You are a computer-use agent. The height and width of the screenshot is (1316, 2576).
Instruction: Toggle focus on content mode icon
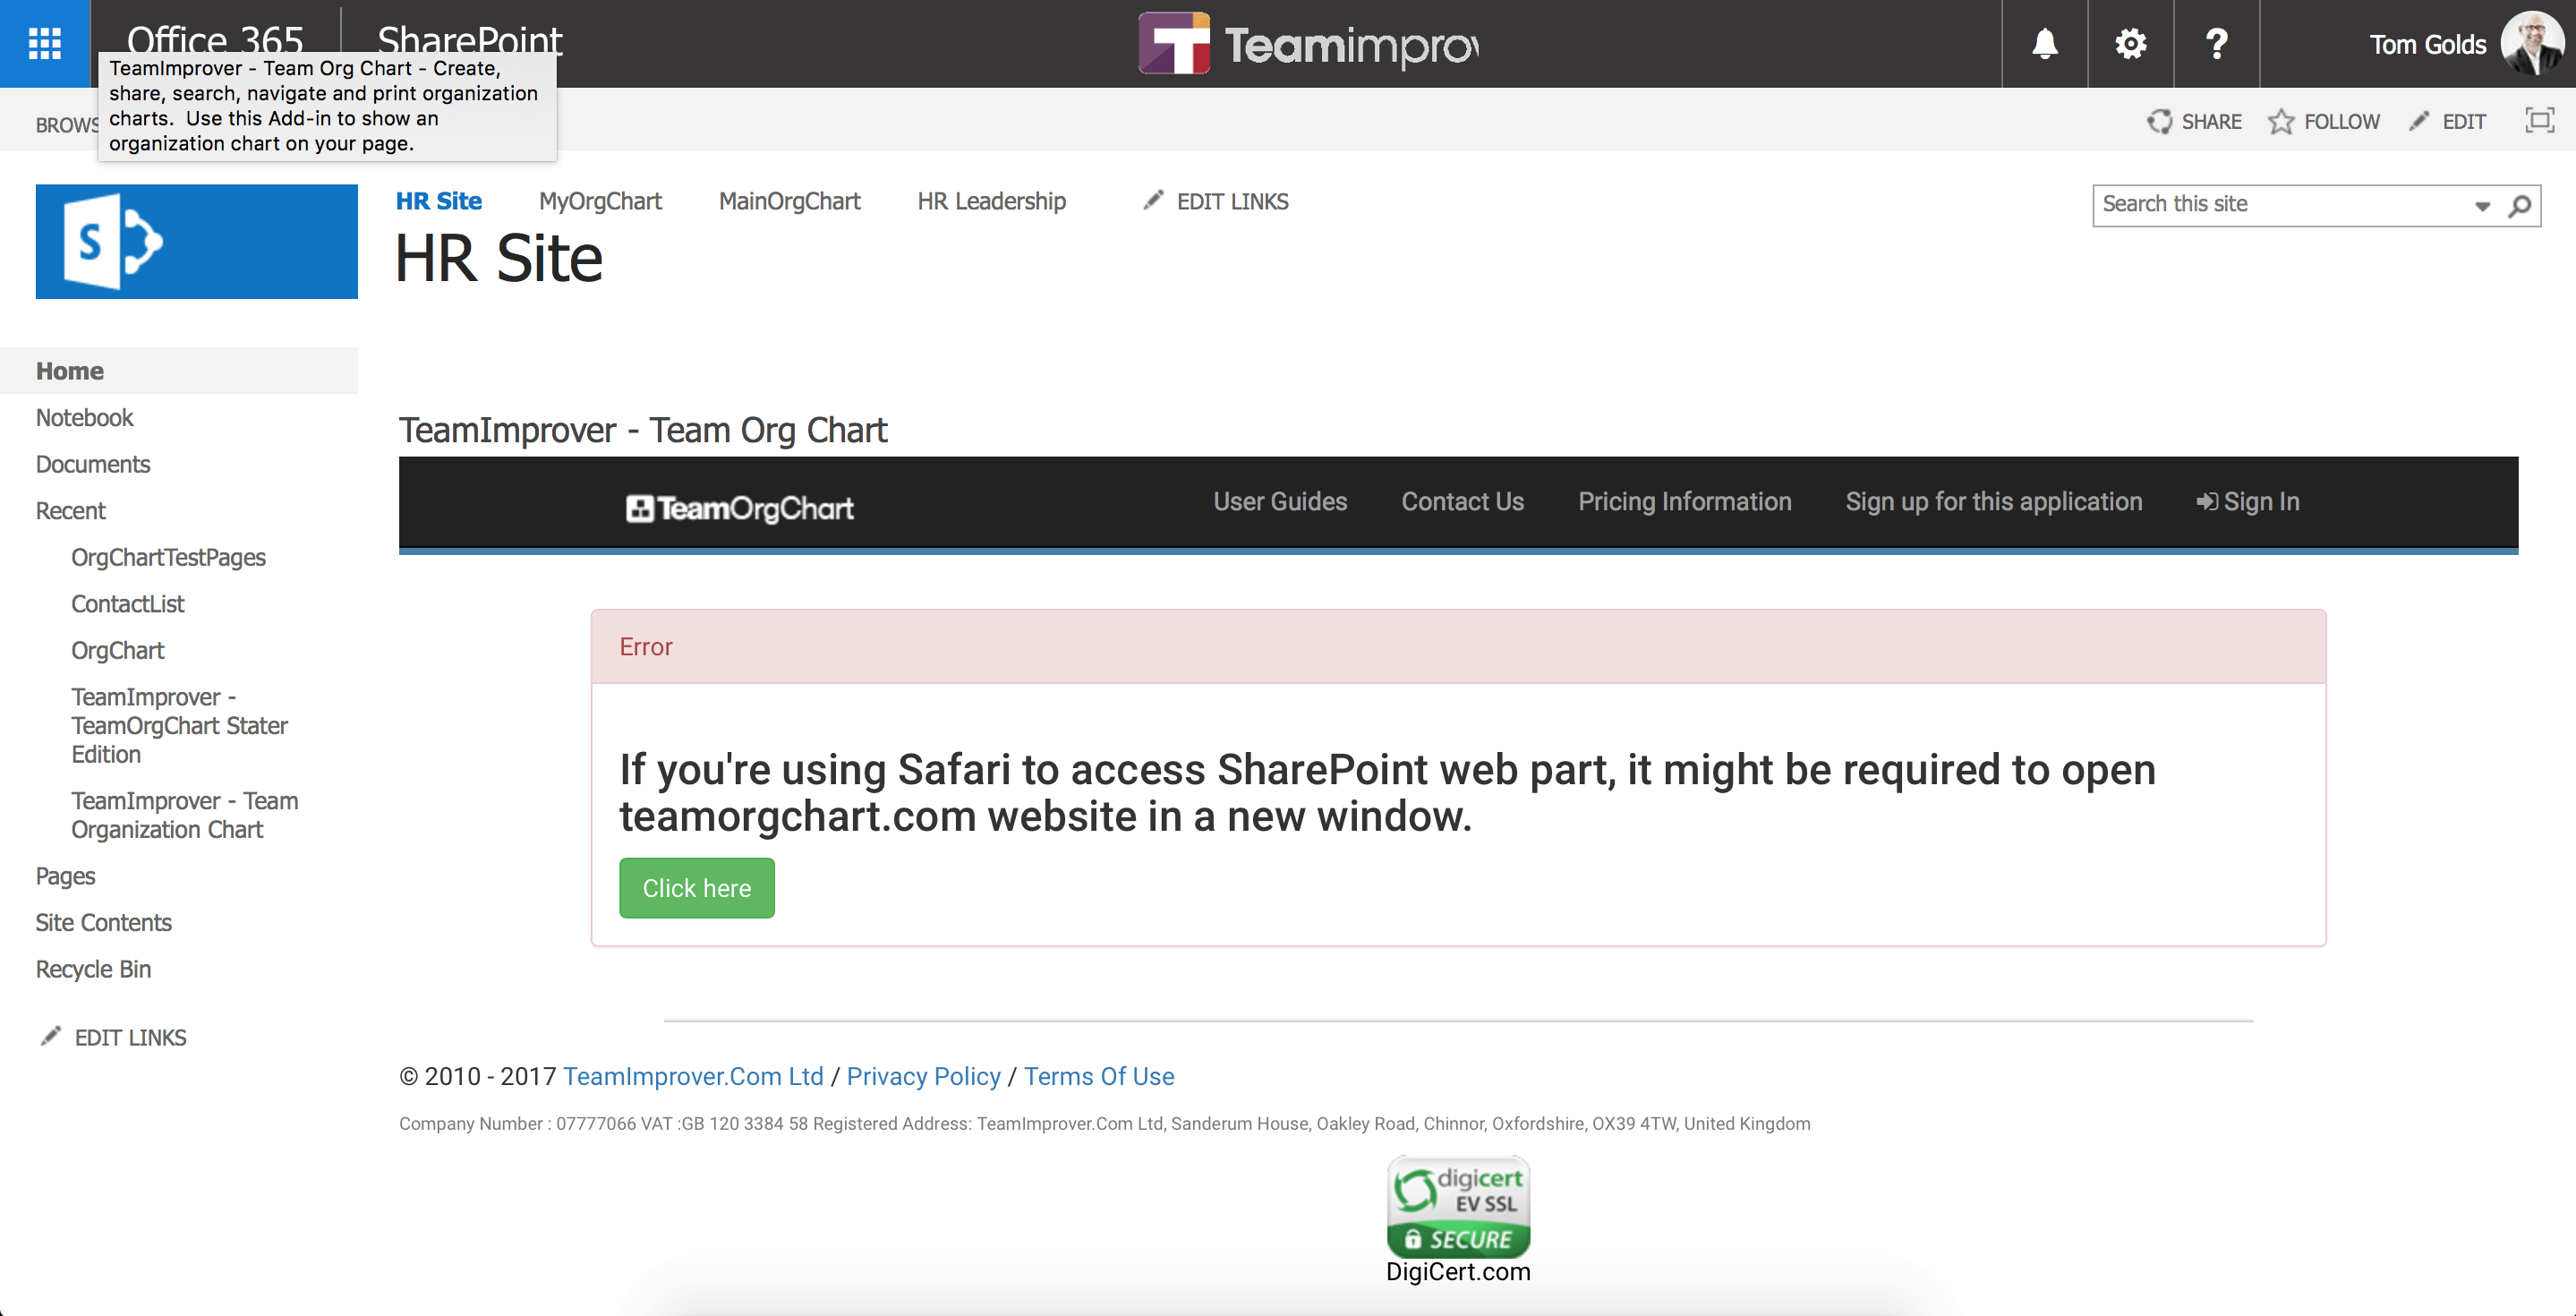pos(2538,121)
